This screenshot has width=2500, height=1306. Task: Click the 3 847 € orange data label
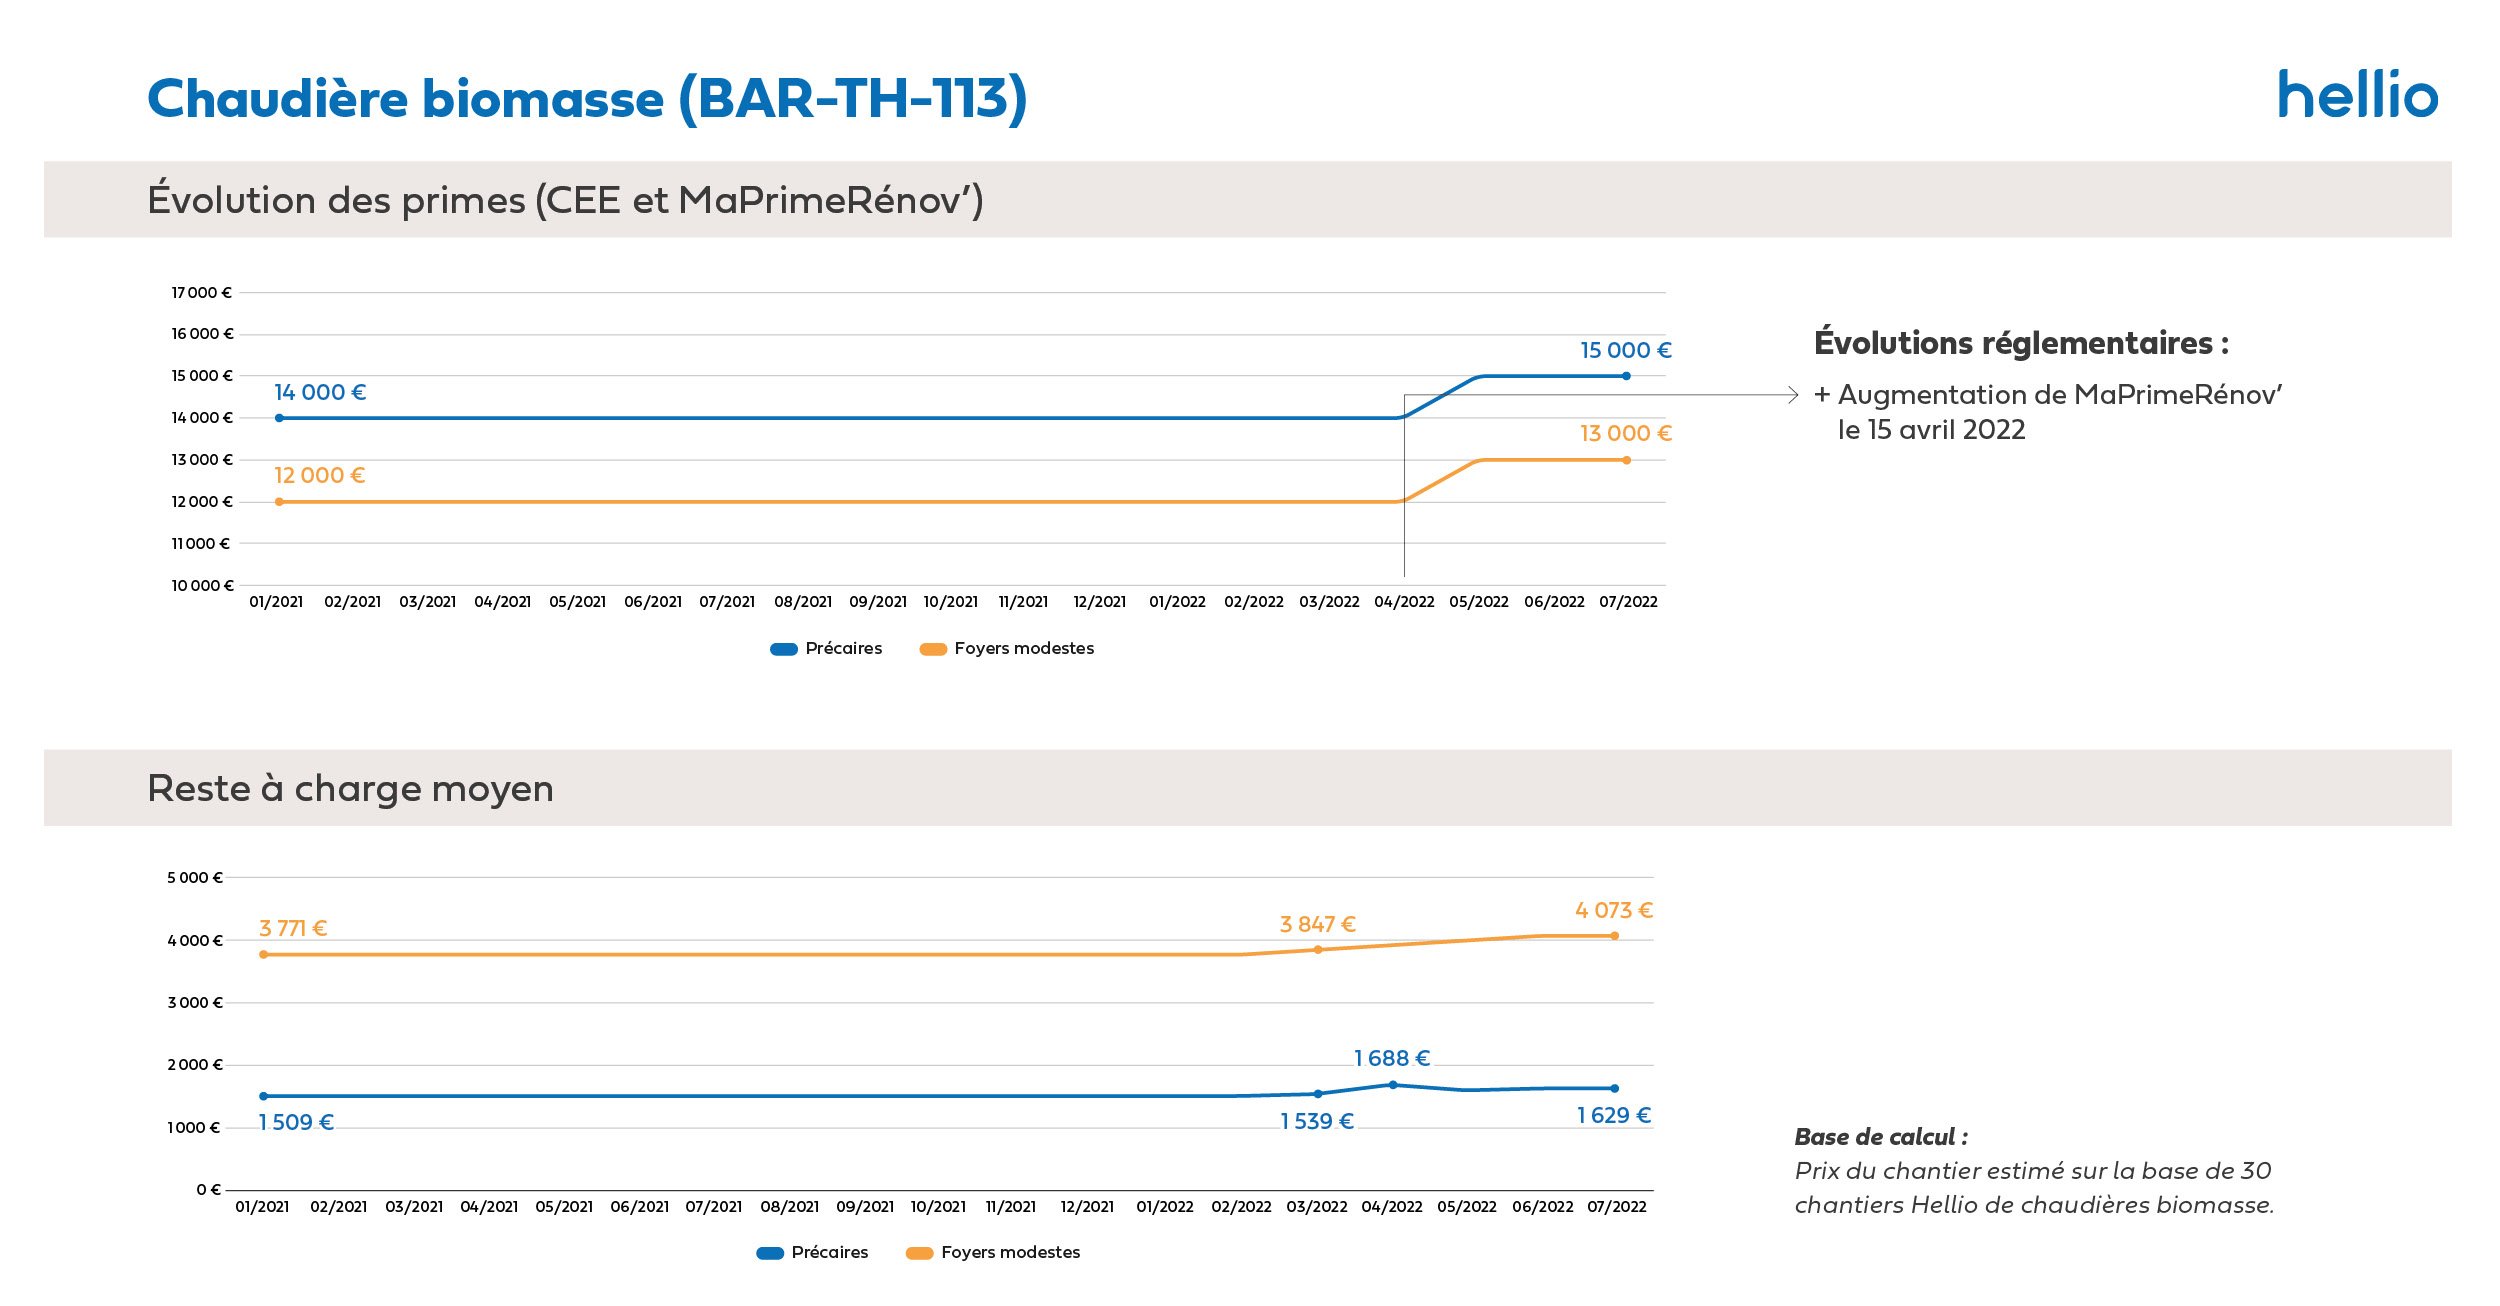pos(1318,925)
